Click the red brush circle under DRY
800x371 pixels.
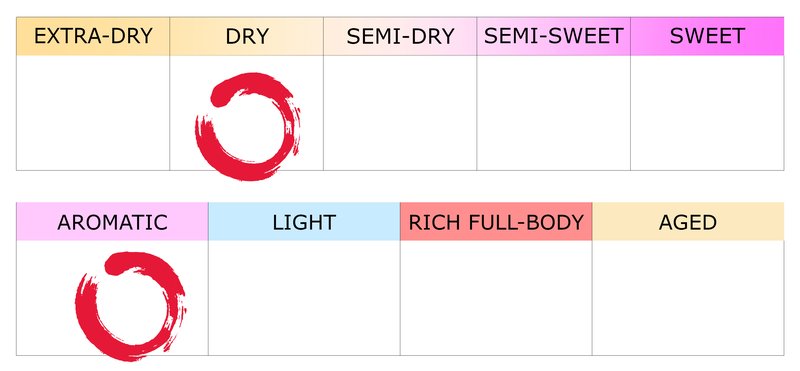point(247,127)
